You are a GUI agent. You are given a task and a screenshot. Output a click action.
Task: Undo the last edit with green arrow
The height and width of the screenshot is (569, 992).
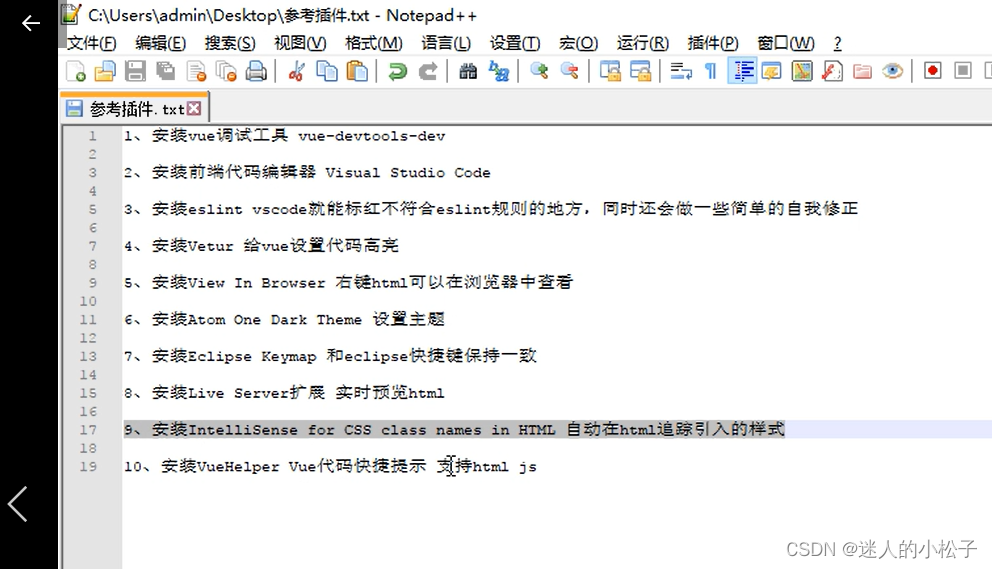tap(397, 71)
